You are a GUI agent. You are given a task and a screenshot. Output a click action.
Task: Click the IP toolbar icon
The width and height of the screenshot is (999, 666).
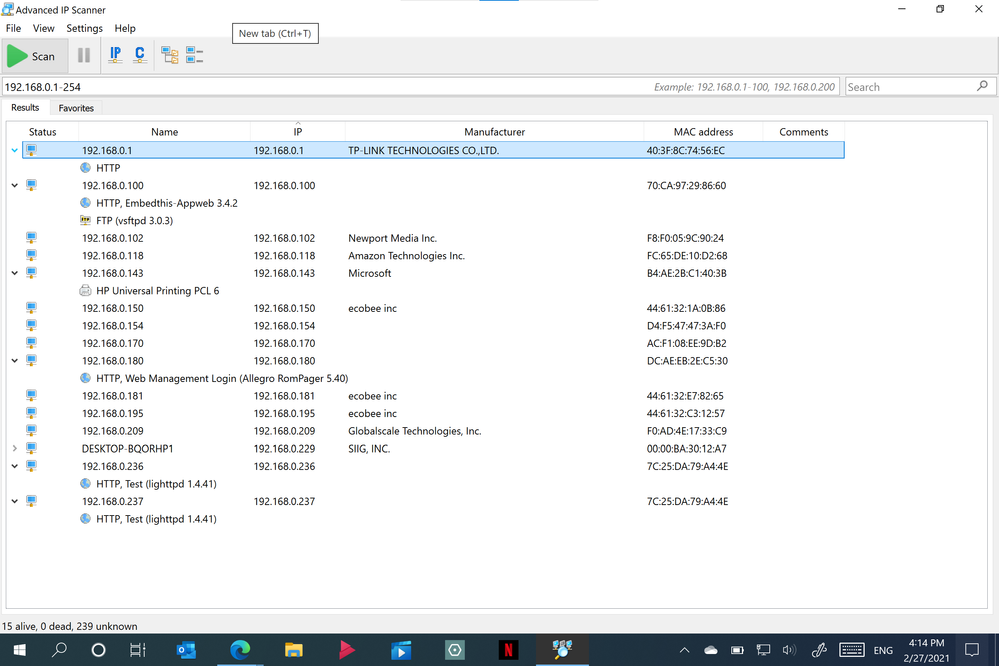[115, 55]
